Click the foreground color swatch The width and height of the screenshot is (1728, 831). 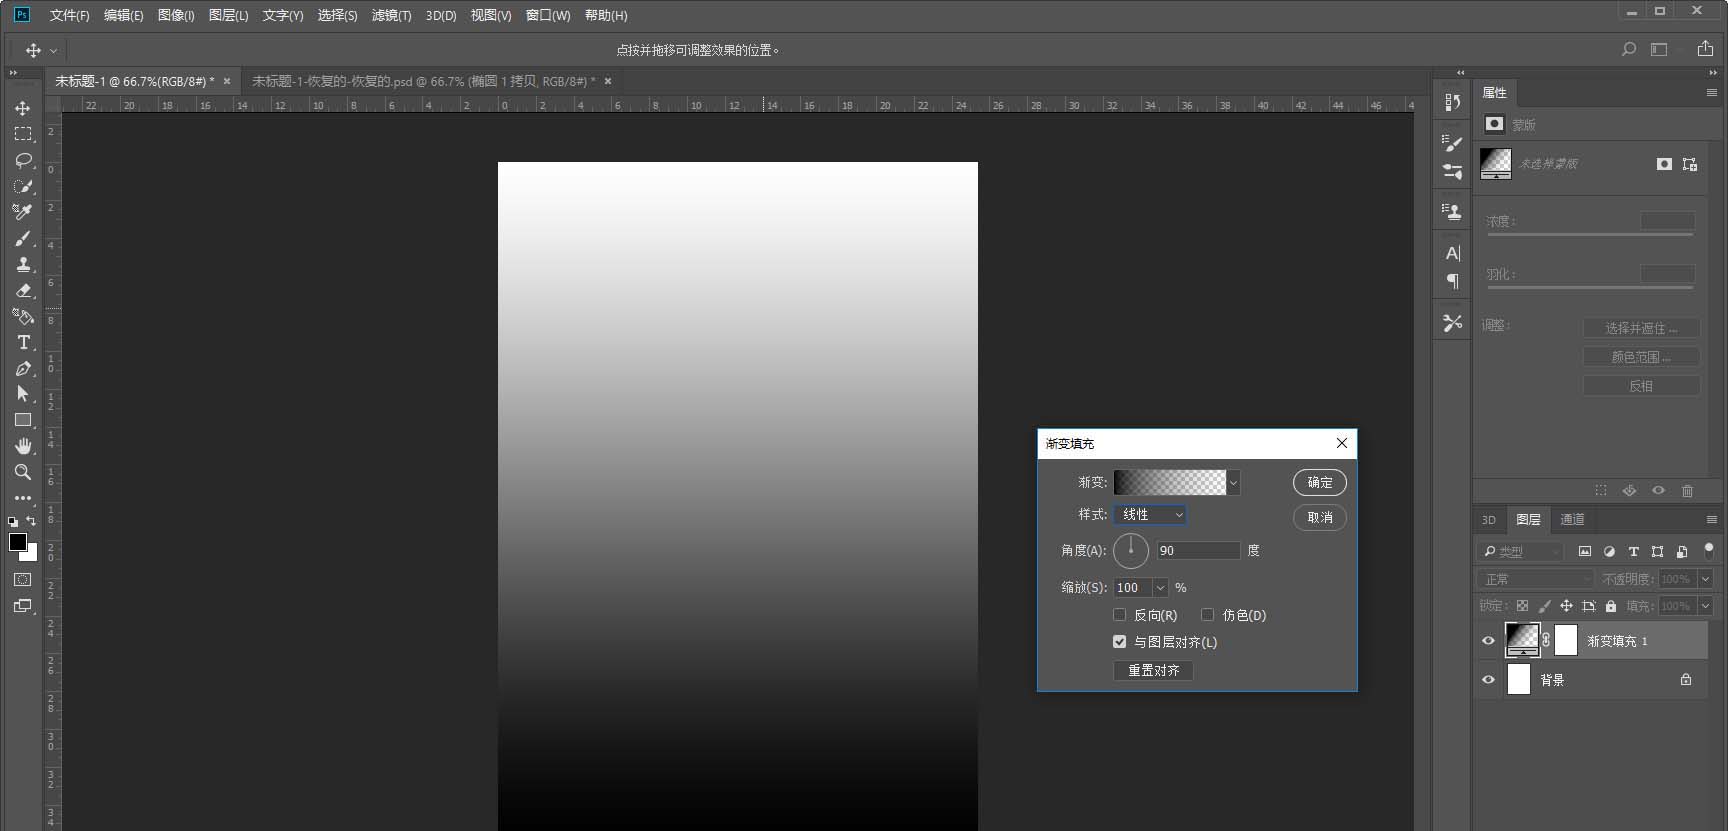[x=17, y=541]
